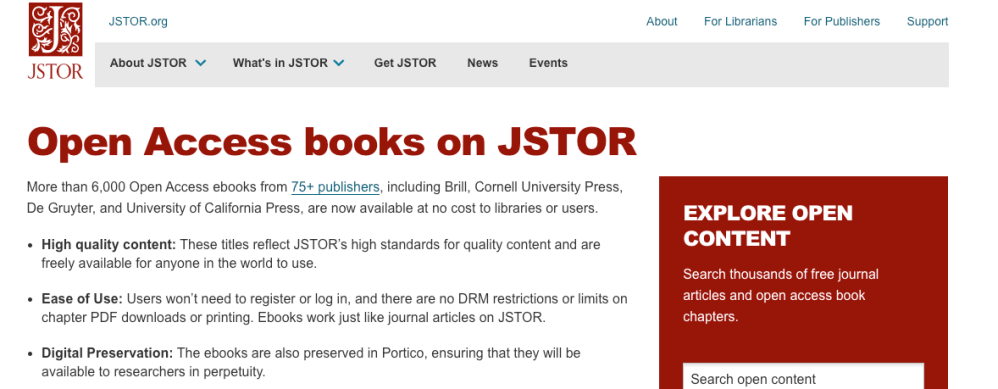This screenshot has width=998, height=389.
Task: Expand the About JSTOR chevron arrow
Action: click(x=200, y=63)
